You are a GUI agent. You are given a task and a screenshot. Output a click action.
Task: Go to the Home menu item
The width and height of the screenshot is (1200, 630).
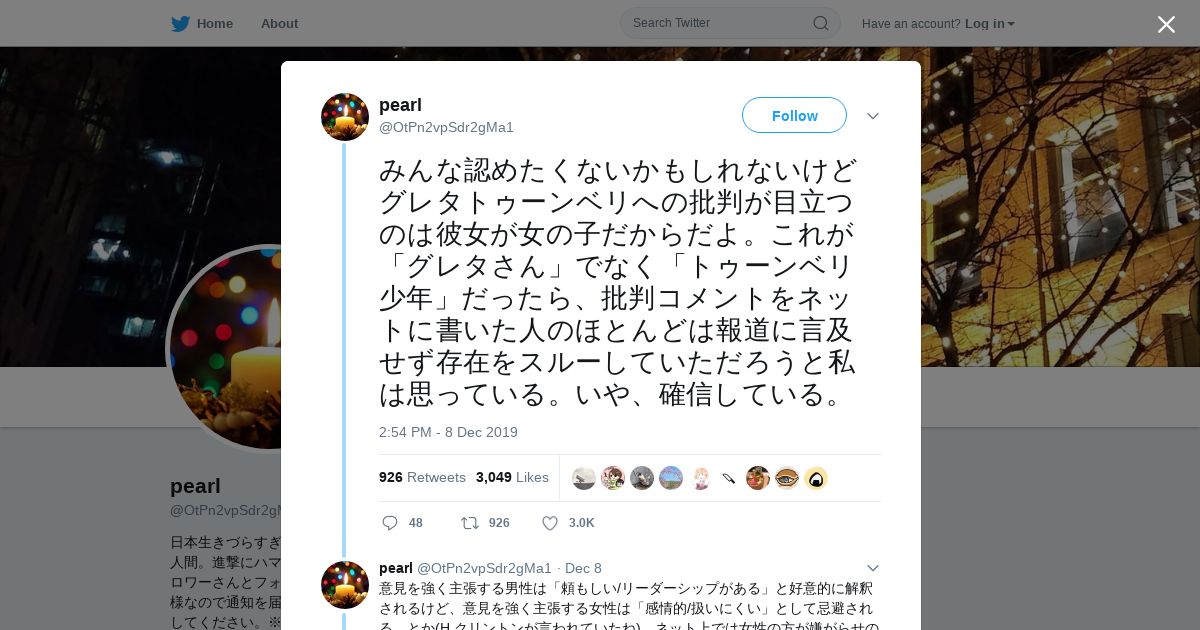214,23
